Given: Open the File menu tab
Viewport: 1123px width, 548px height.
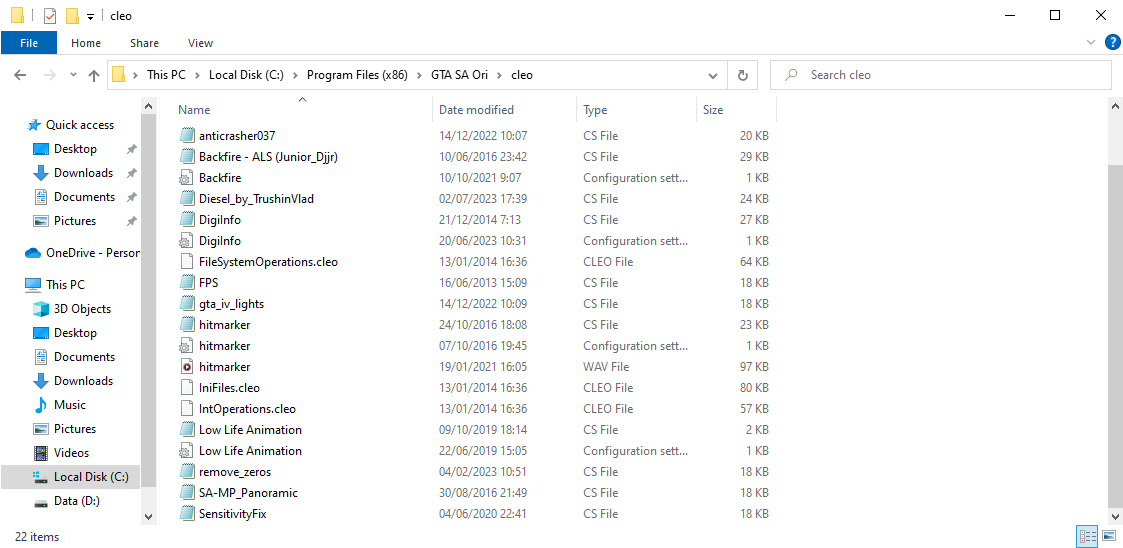Looking at the screenshot, I should click(x=29, y=43).
